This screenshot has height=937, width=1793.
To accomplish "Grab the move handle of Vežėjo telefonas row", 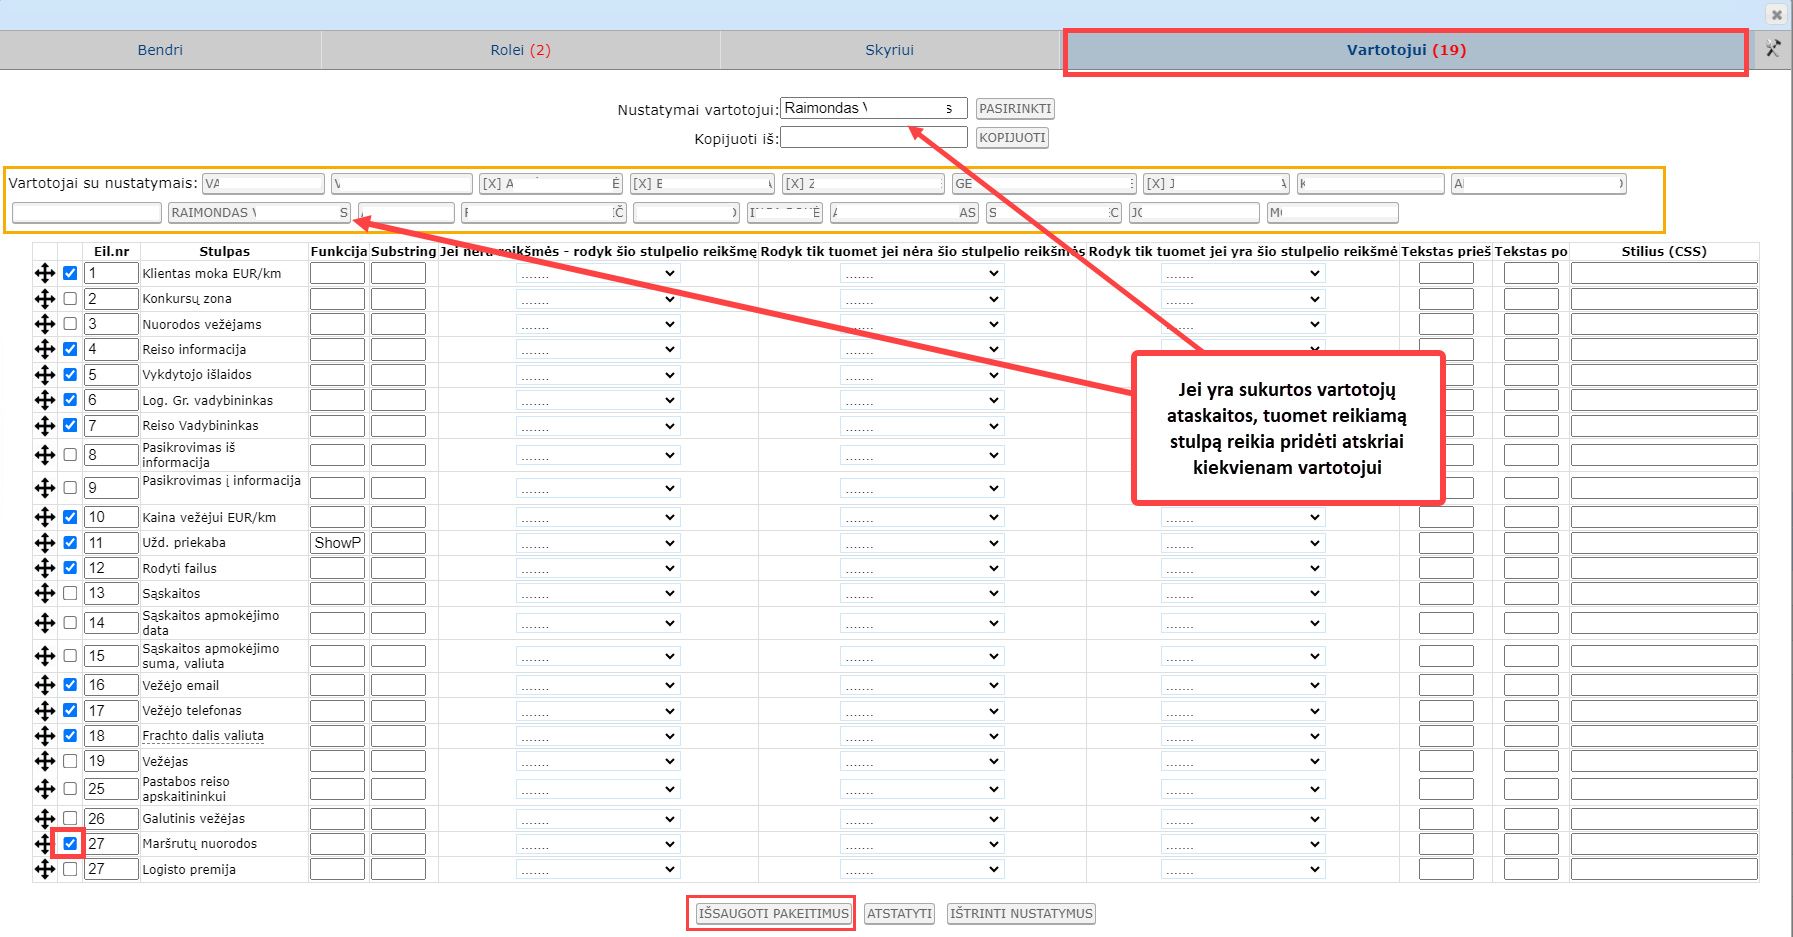I will 45,711.
